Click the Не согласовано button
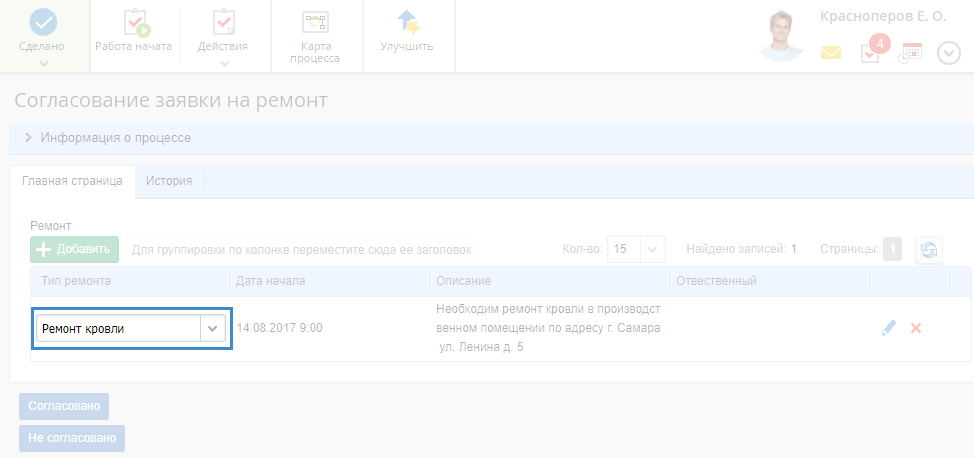This screenshot has width=974, height=458. pyautogui.click(x=72, y=438)
